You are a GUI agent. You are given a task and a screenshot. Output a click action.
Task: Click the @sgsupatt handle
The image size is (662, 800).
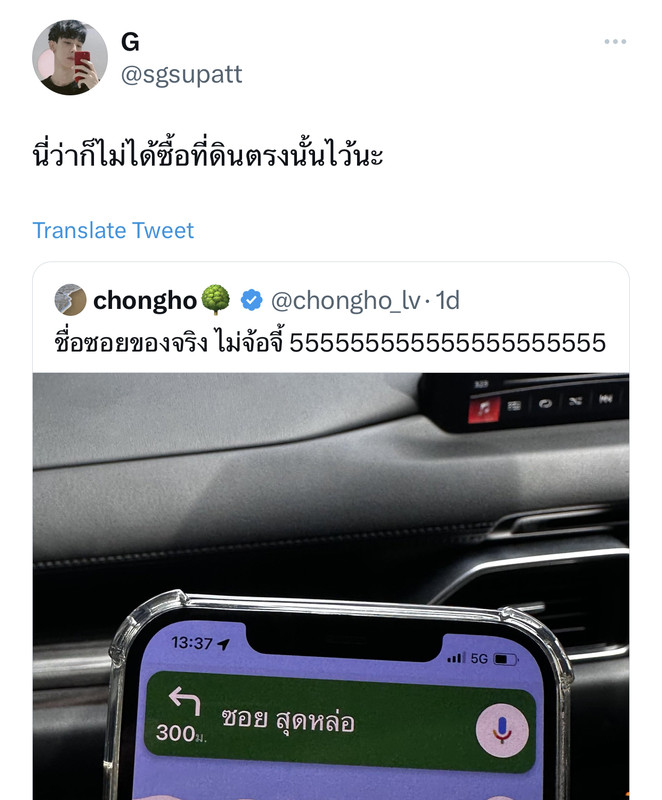[182, 74]
